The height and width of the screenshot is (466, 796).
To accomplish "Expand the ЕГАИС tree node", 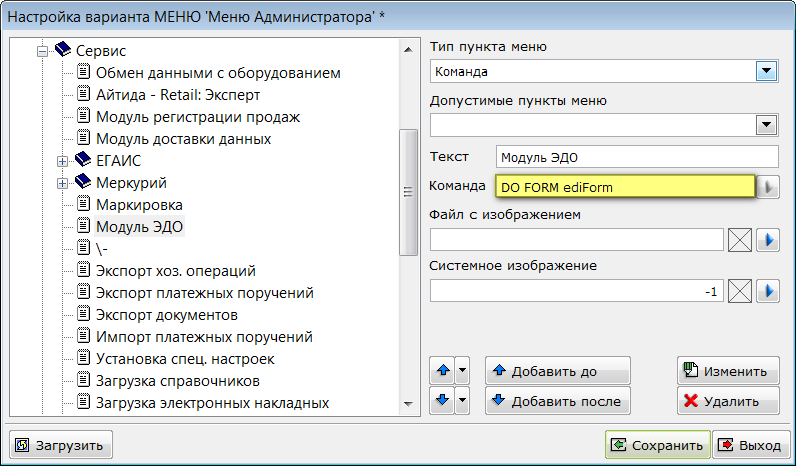I will 62,161.
